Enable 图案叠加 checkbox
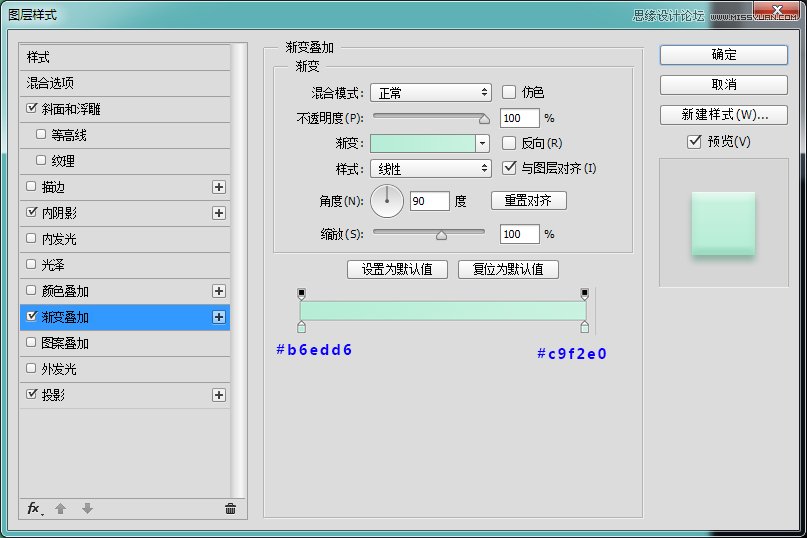 [x=31, y=342]
